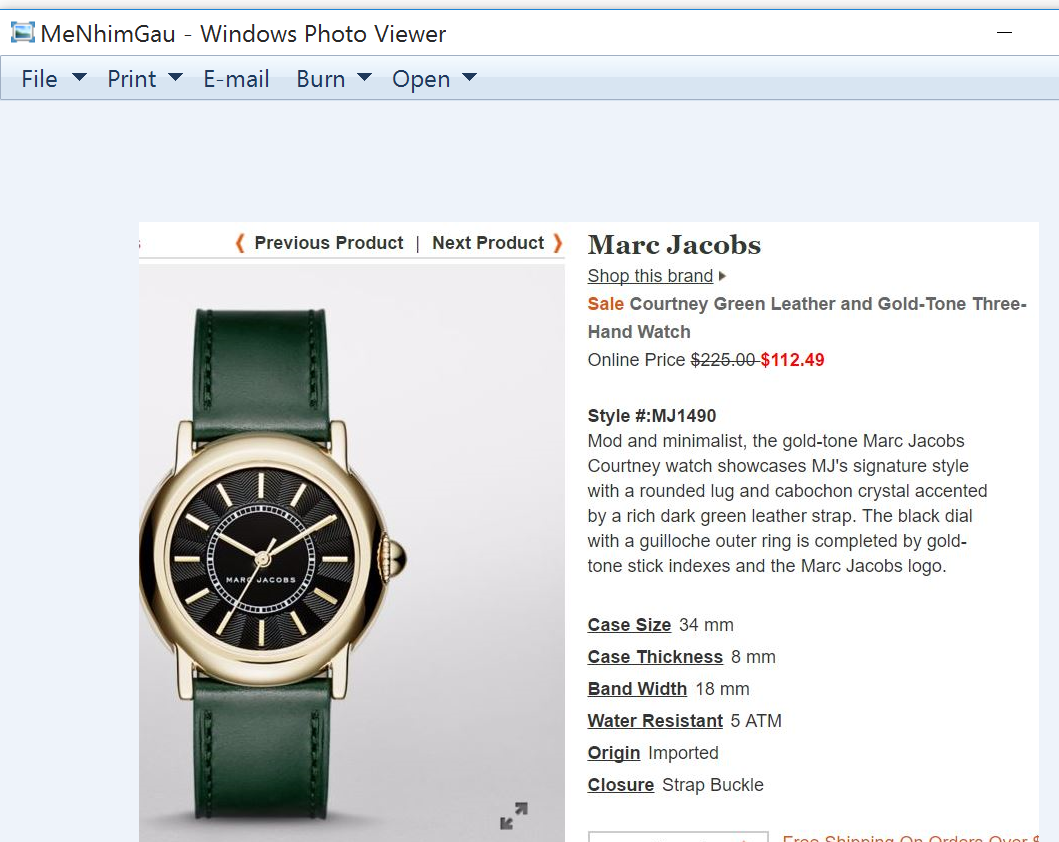1059x842 pixels.
Task: Follow the Shop this brand link
Action: coord(650,276)
